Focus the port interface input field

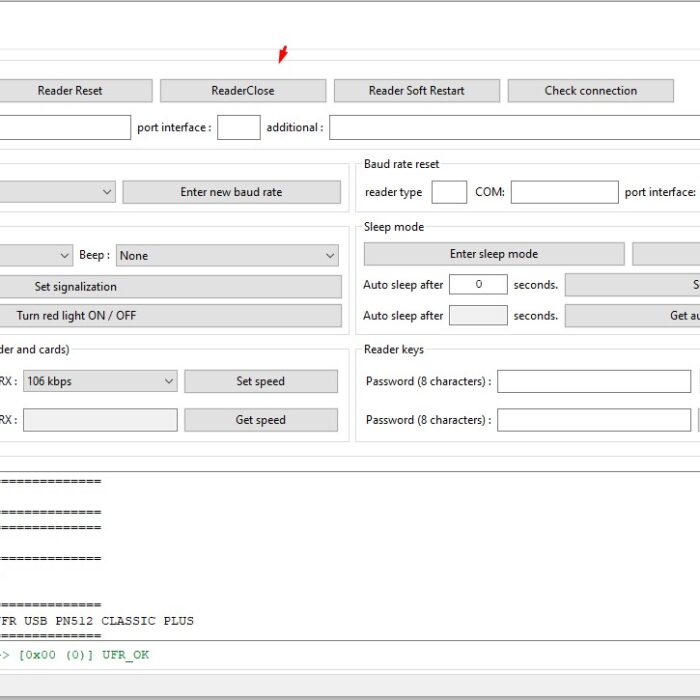[x=239, y=127]
